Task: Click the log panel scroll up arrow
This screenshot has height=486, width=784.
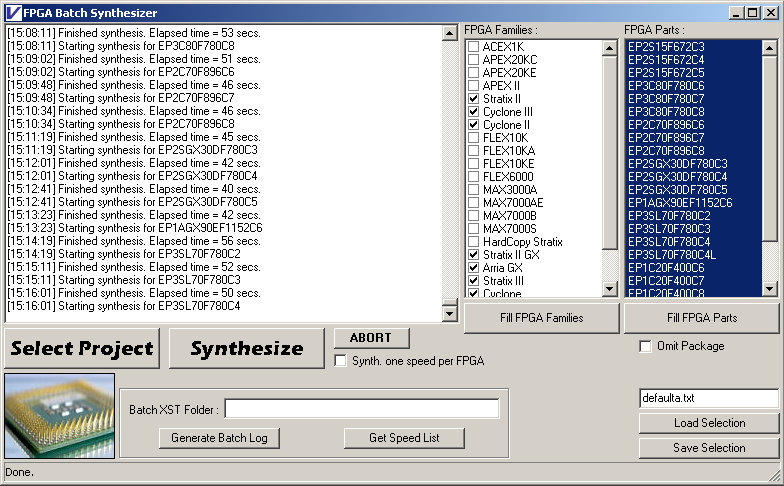Action: [450, 34]
